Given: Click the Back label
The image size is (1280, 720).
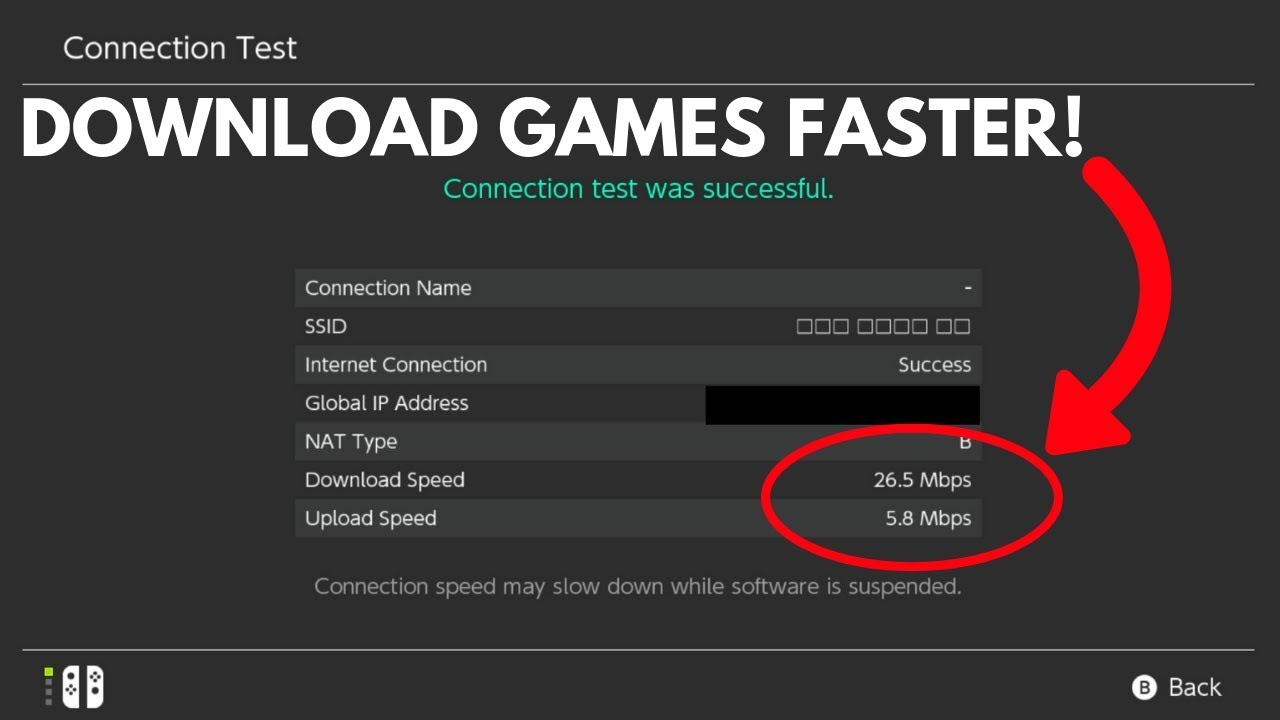Looking at the screenshot, I should pos(1194,687).
